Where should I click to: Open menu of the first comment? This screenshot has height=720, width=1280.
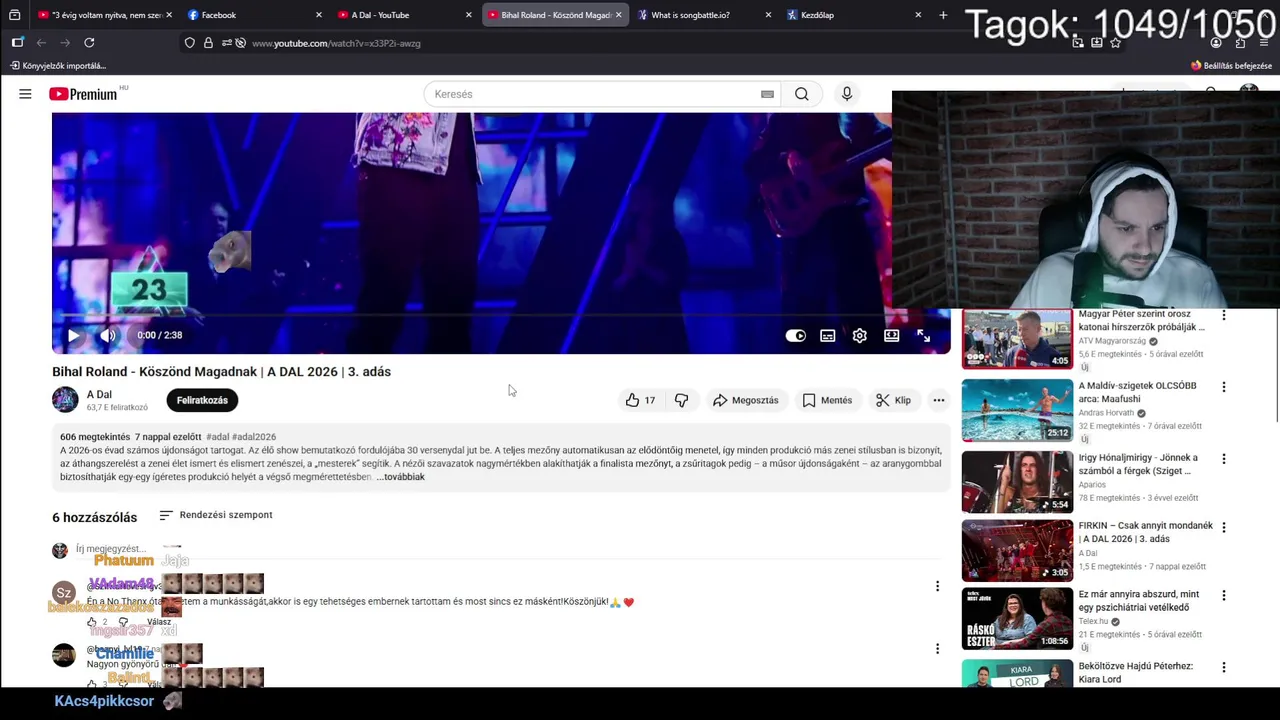[x=937, y=586]
